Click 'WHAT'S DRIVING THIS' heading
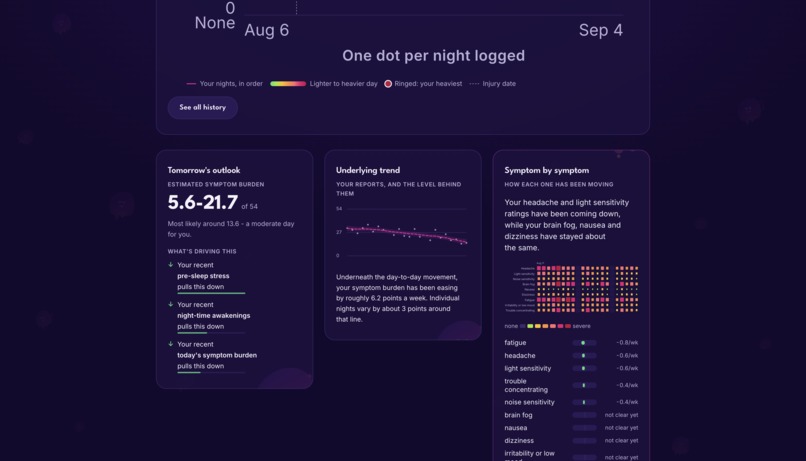The height and width of the screenshot is (461, 806). 202,252
